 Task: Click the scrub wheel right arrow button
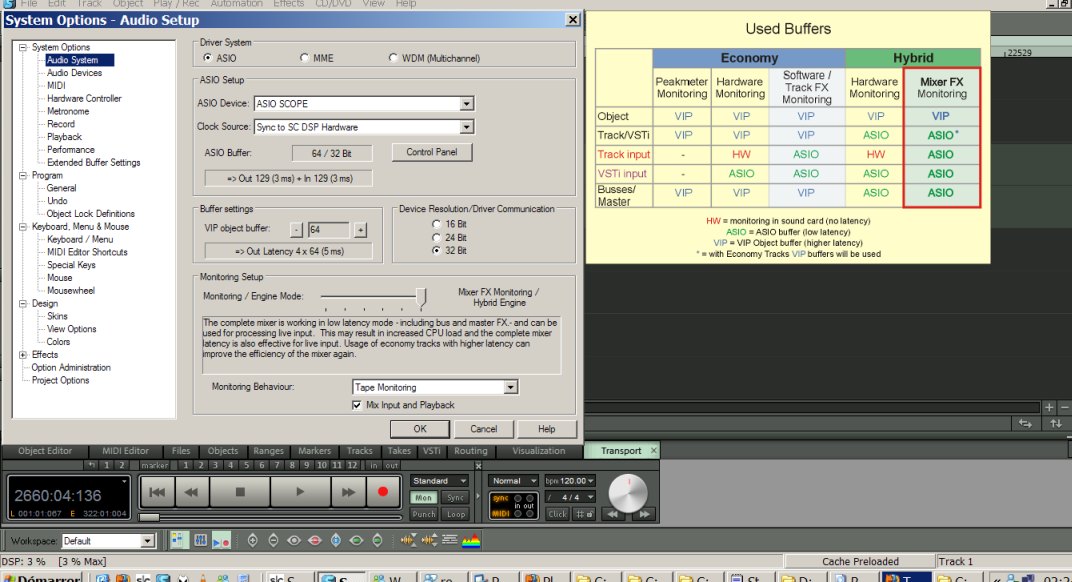pyautogui.click(x=644, y=514)
